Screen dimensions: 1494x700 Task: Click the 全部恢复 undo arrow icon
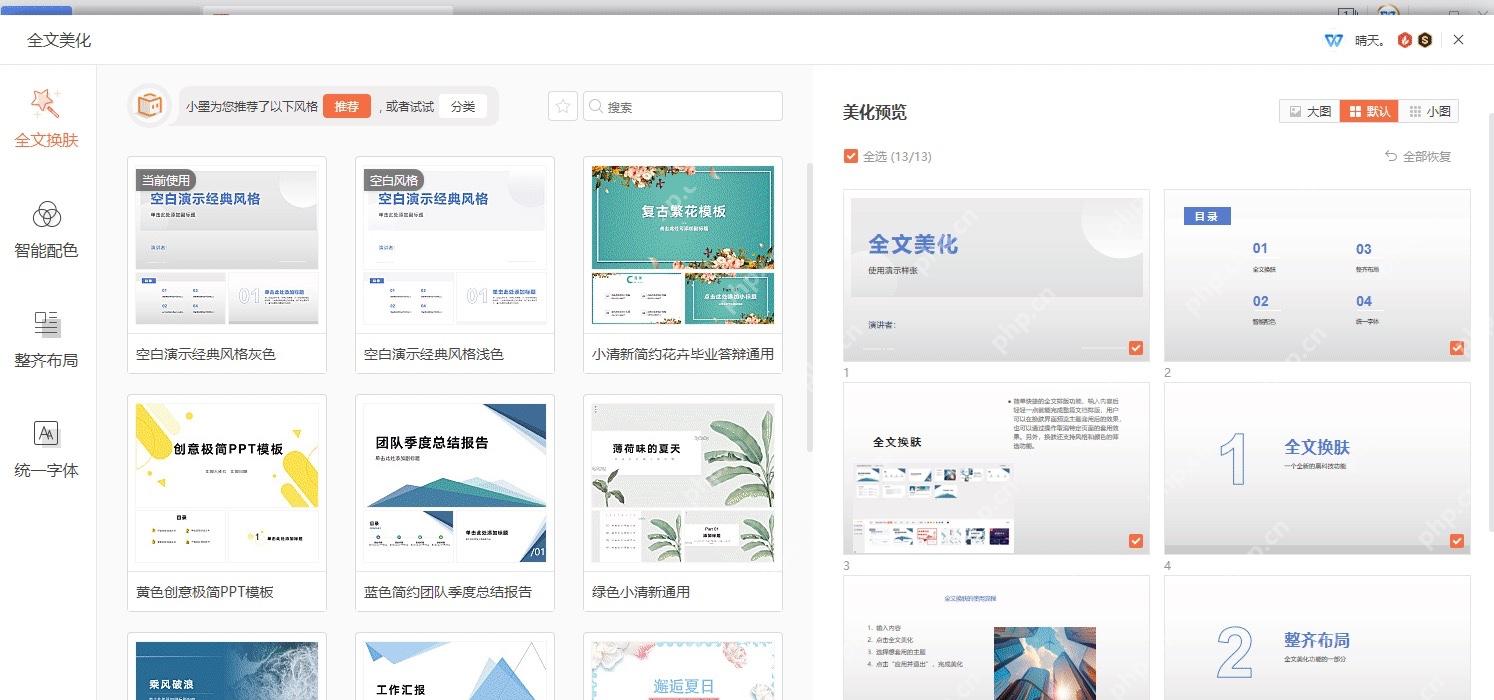tap(1391, 156)
